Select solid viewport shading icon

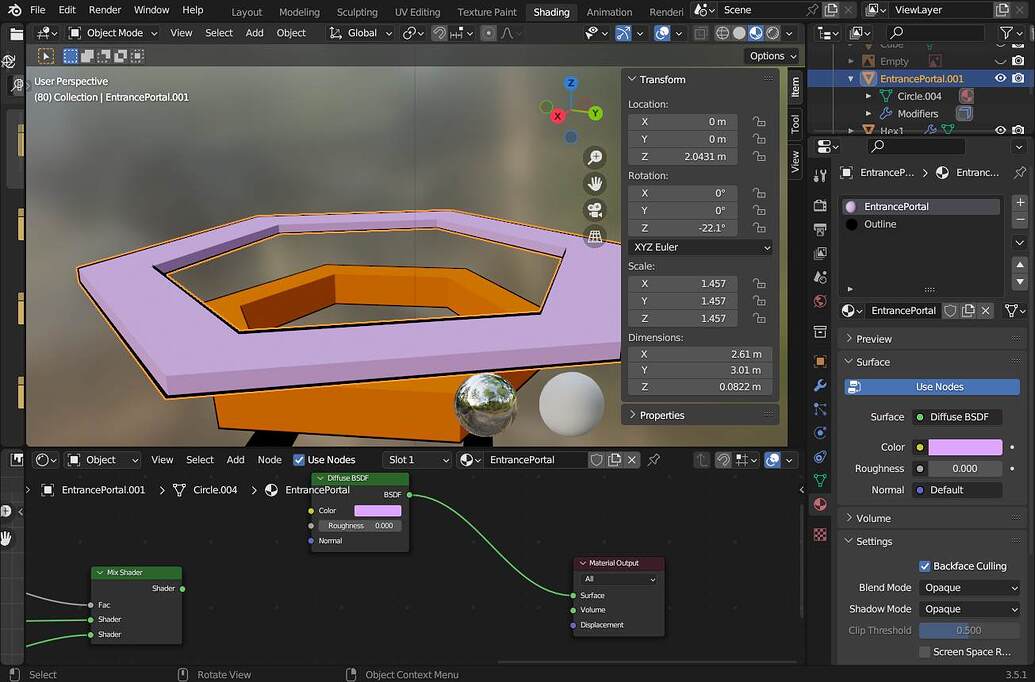click(x=739, y=32)
